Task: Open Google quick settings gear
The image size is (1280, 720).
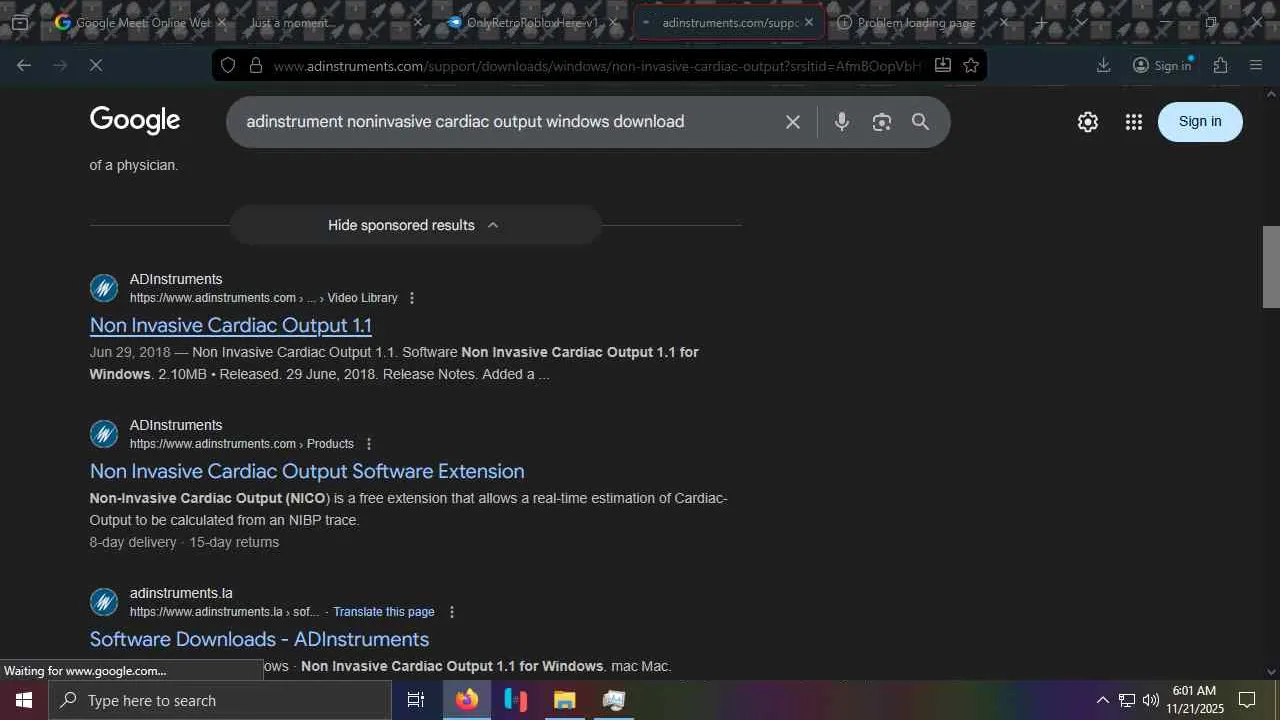Action: tap(1088, 122)
